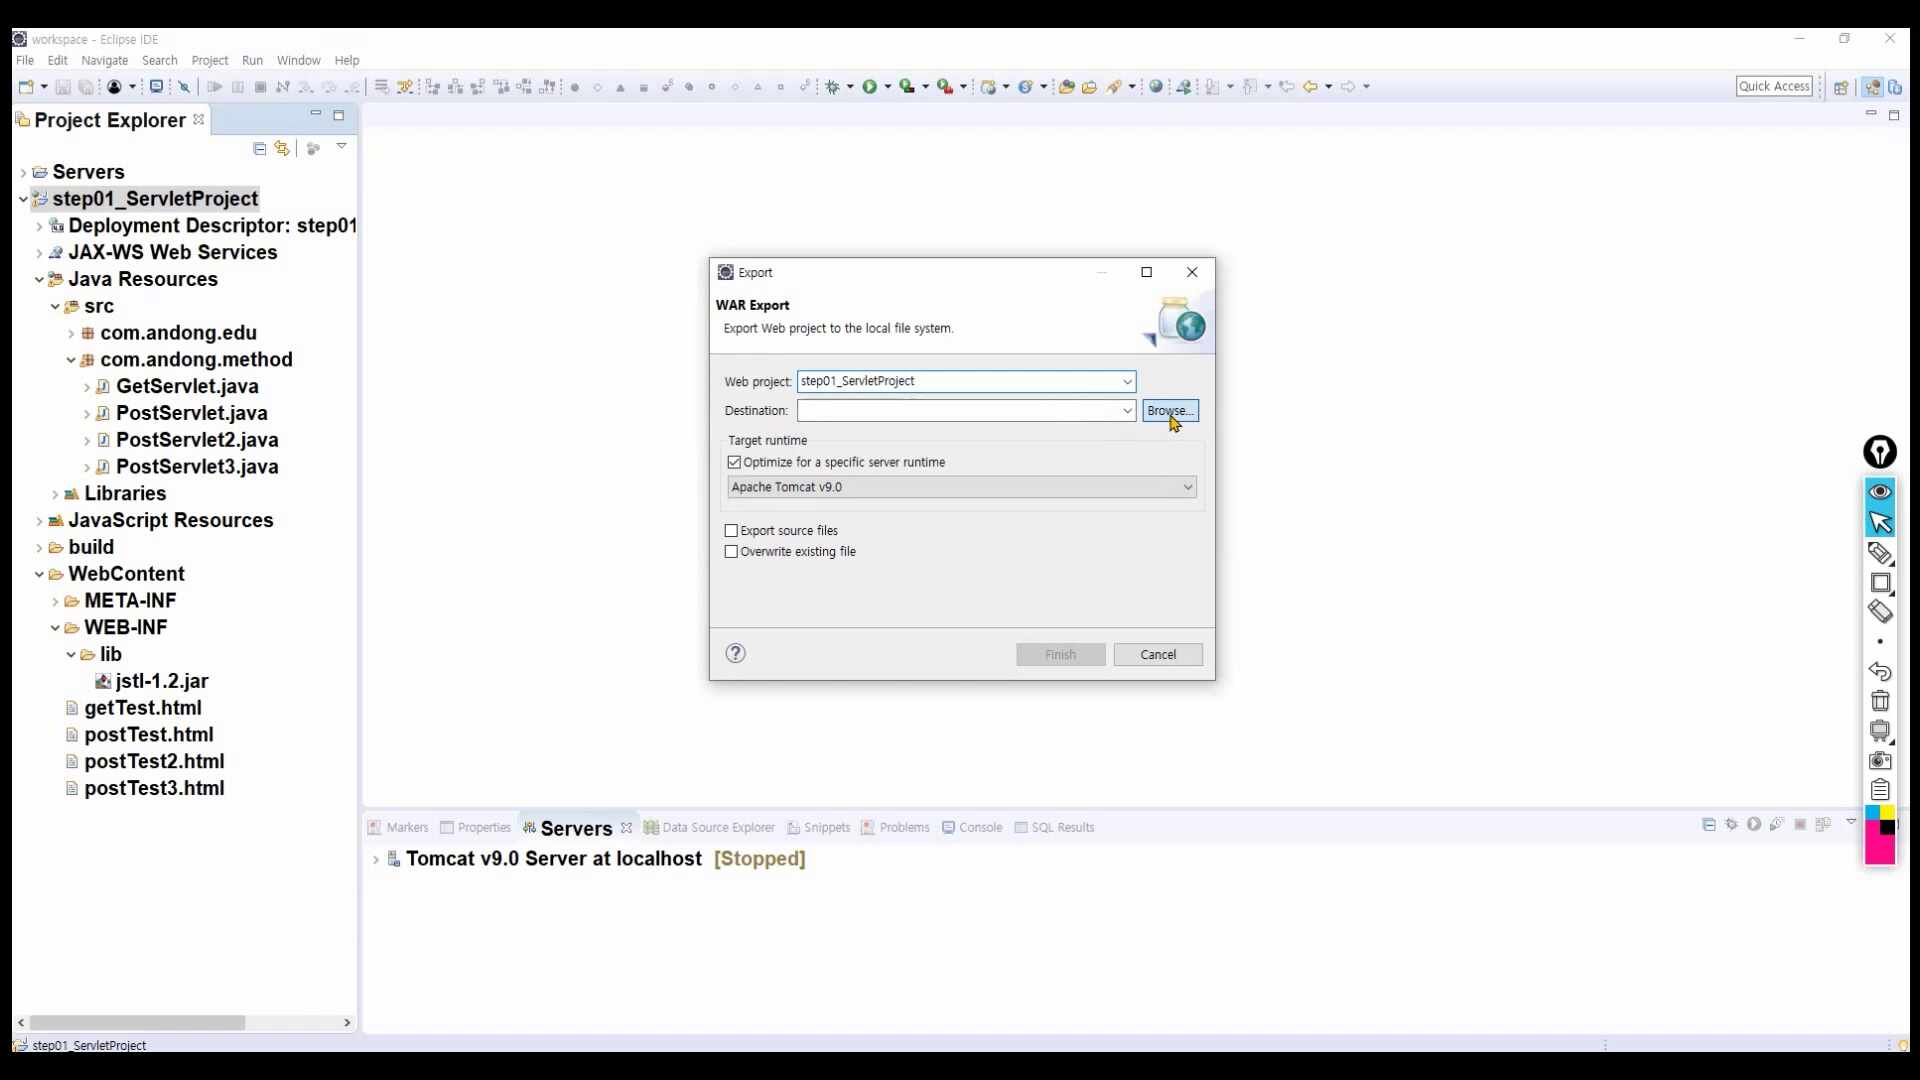The width and height of the screenshot is (1920, 1080).
Task: Click Project Explorer horizontal scrollbar thumb
Action: click(137, 1022)
